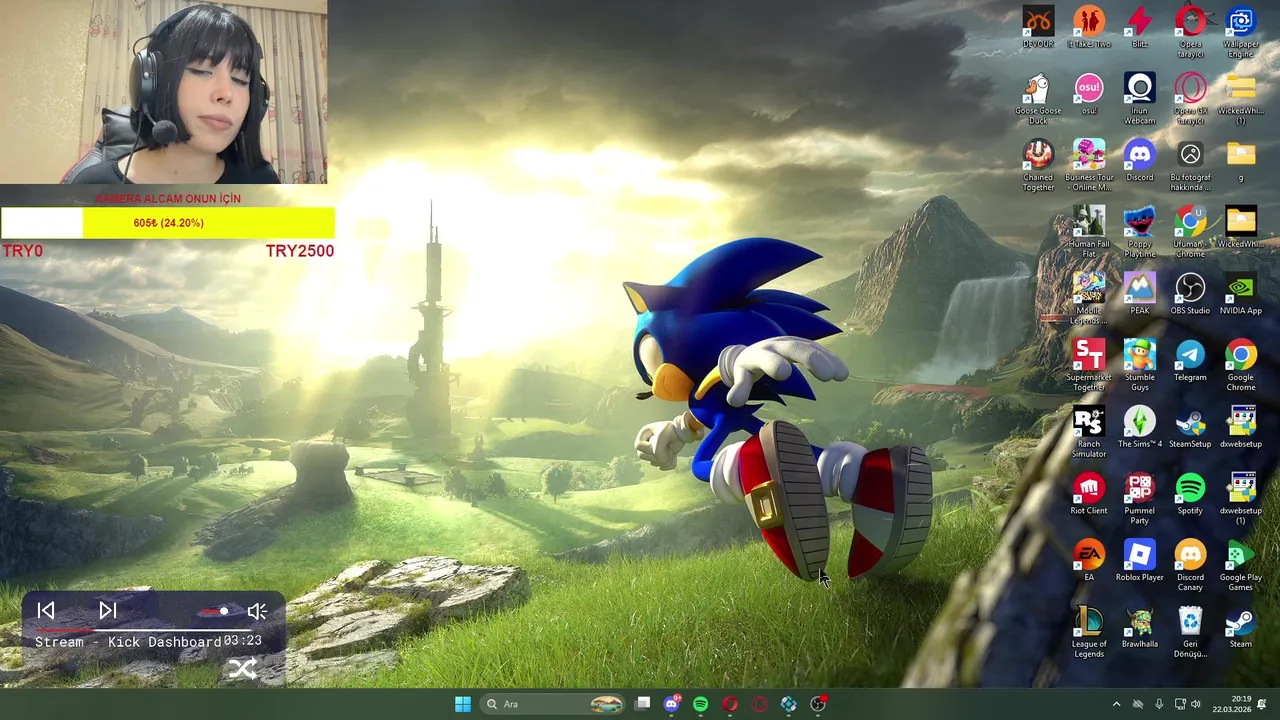
Task: Open Task View from the taskbar
Action: (x=643, y=704)
